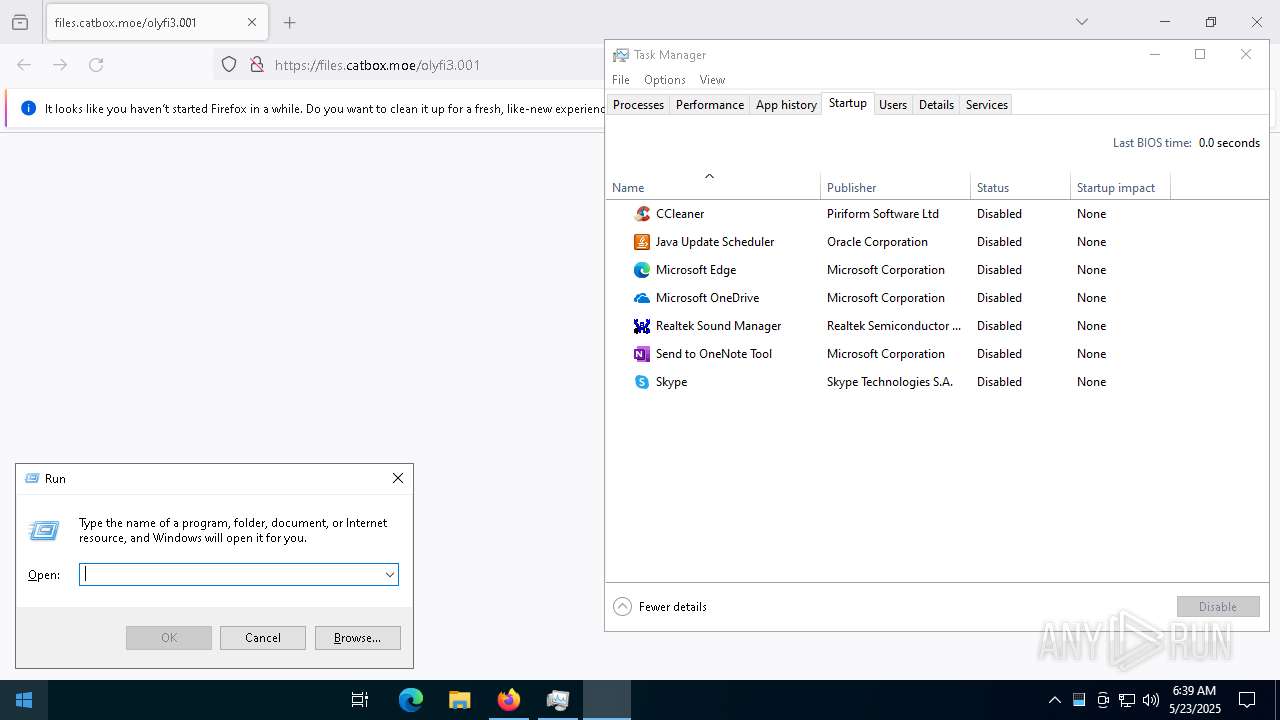Select the Startup tab
Image resolution: width=1280 pixels, height=720 pixels.
[848, 104]
